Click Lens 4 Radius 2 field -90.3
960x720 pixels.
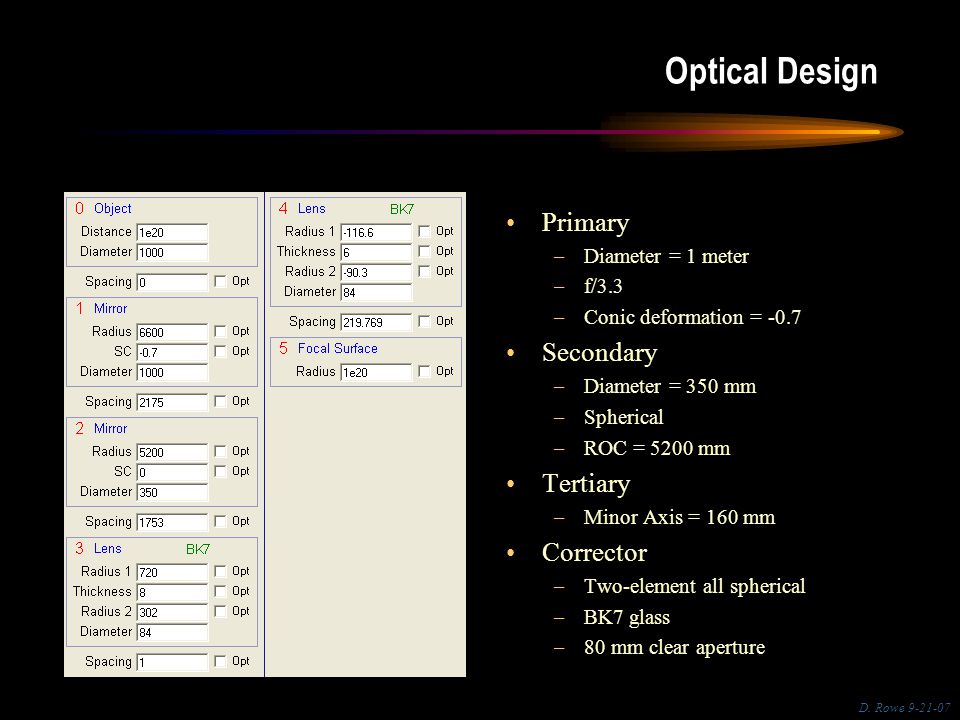pyautogui.click(x=376, y=272)
